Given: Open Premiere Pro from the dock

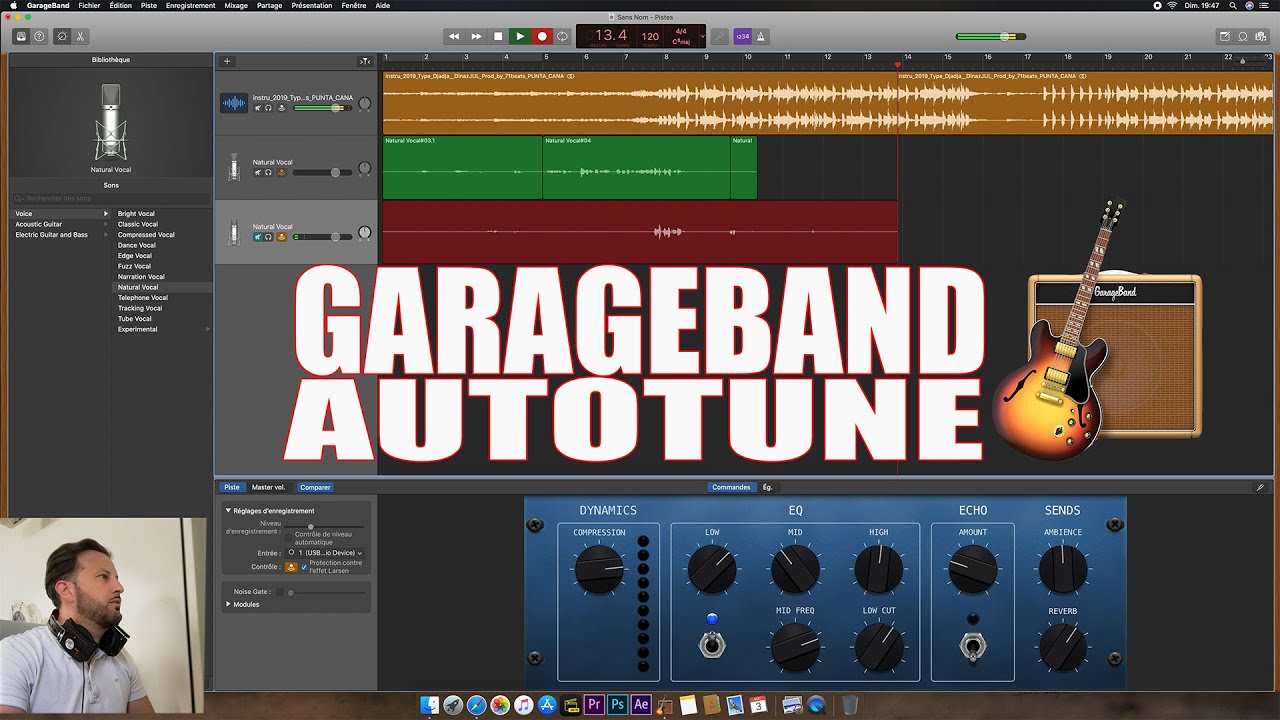Looking at the screenshot, I should 594,704.
